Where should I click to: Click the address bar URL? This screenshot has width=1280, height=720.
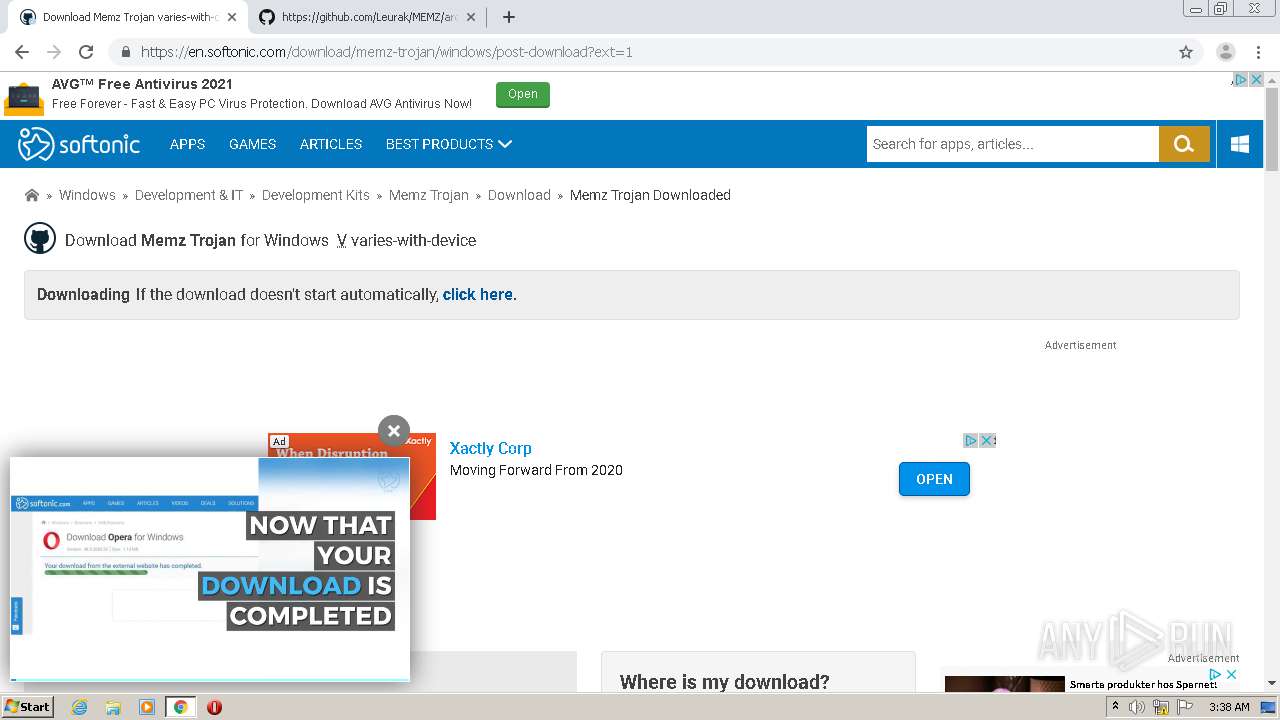(x=386, y=52)
